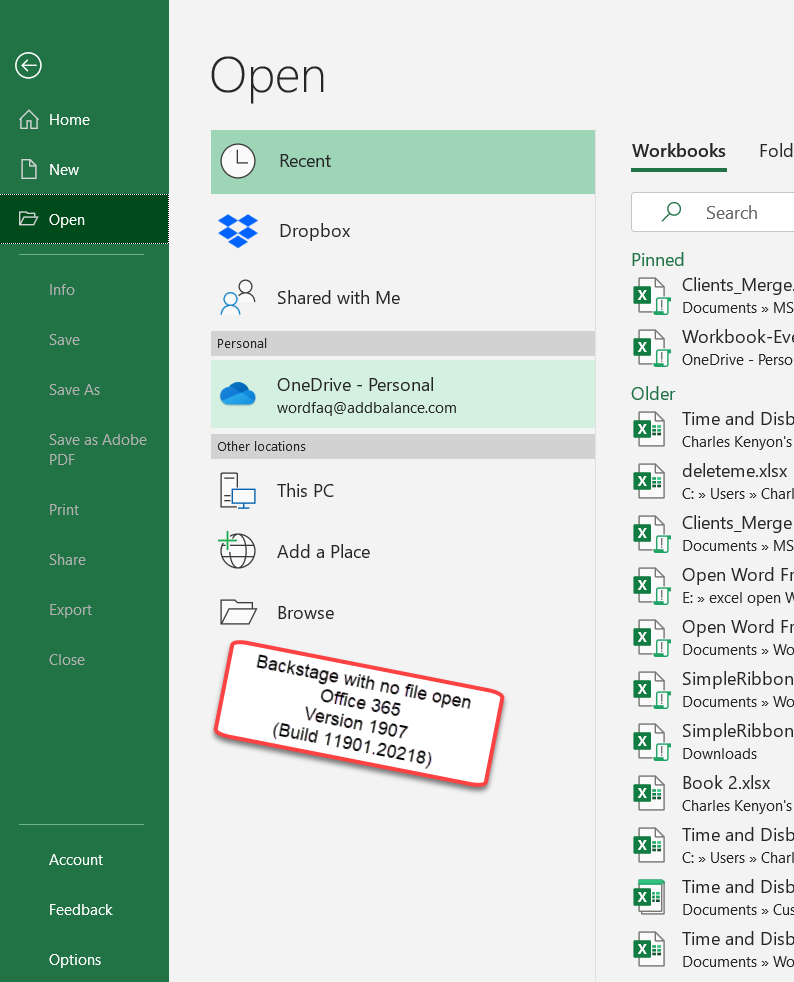Screen dimensions: 794x982
Task: Click the Add a Place globe icon
Action: point(237,550)
